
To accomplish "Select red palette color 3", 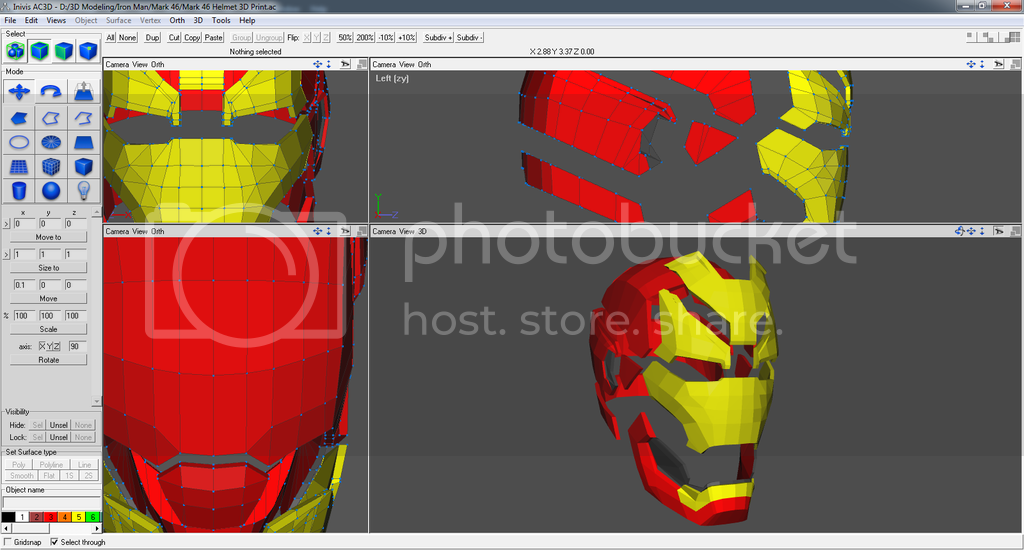I will (50, 517).
